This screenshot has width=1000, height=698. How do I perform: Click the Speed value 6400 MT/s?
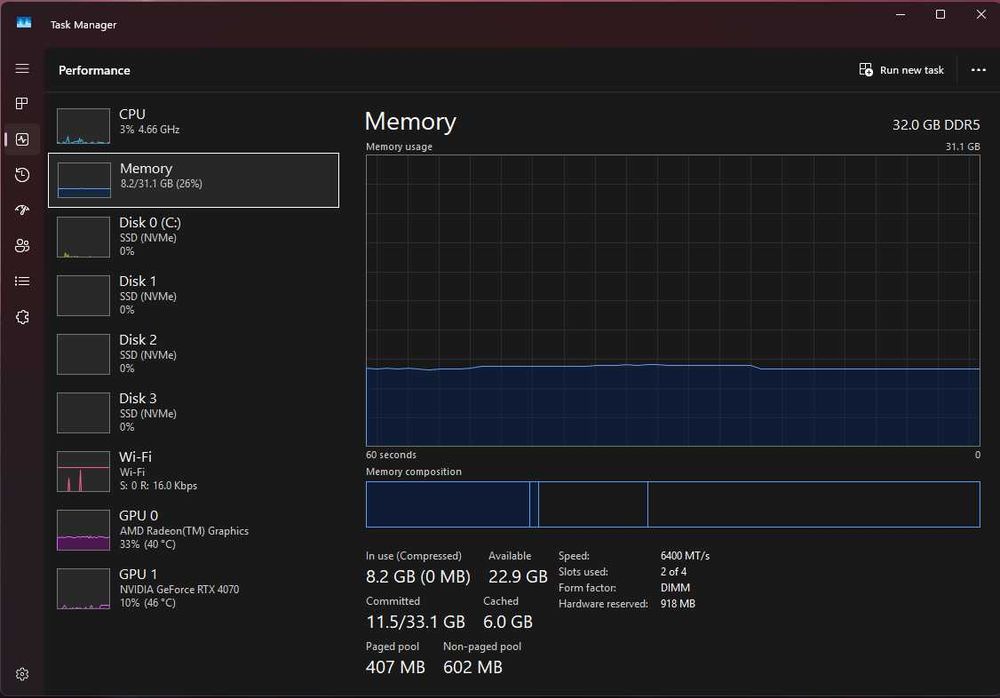(x=685, y=556)
